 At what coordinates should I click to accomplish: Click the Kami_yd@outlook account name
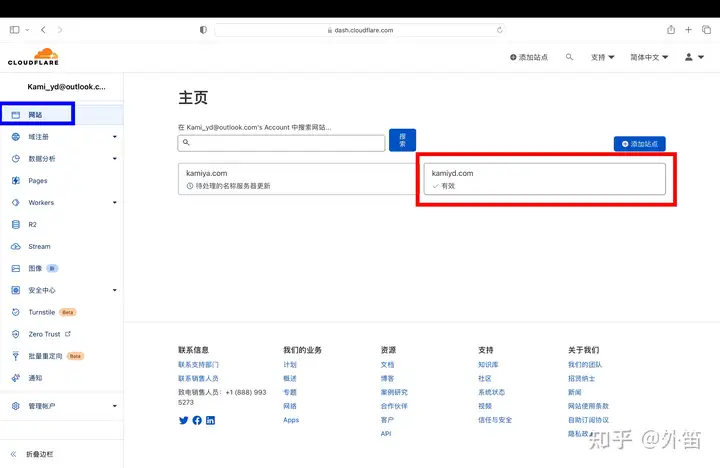click(x=66, y=87)
